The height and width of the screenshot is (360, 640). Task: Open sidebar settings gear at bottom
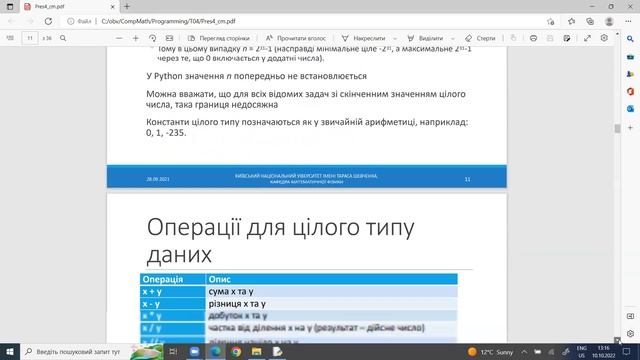[x=630, y=333]
